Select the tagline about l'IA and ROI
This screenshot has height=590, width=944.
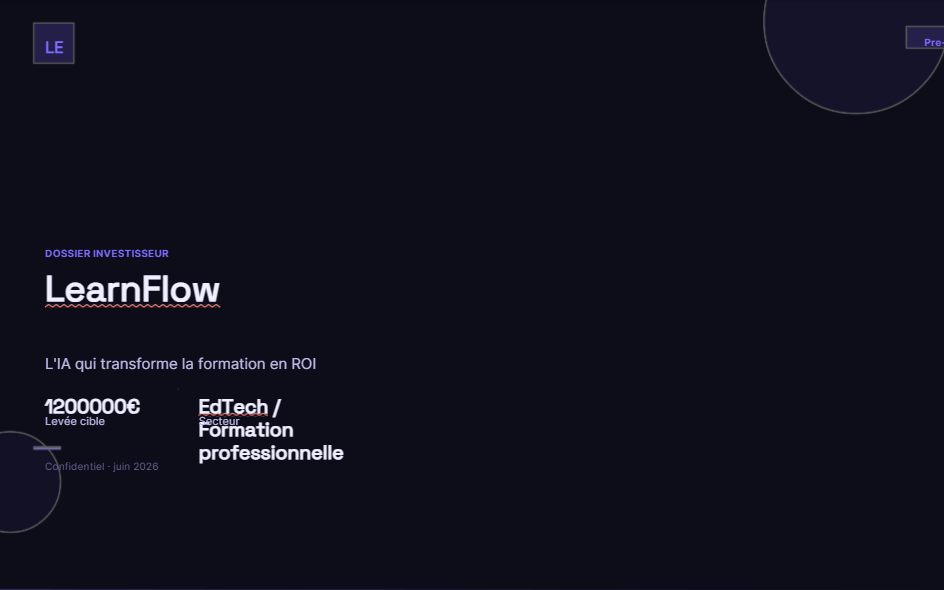click(181, 364)
